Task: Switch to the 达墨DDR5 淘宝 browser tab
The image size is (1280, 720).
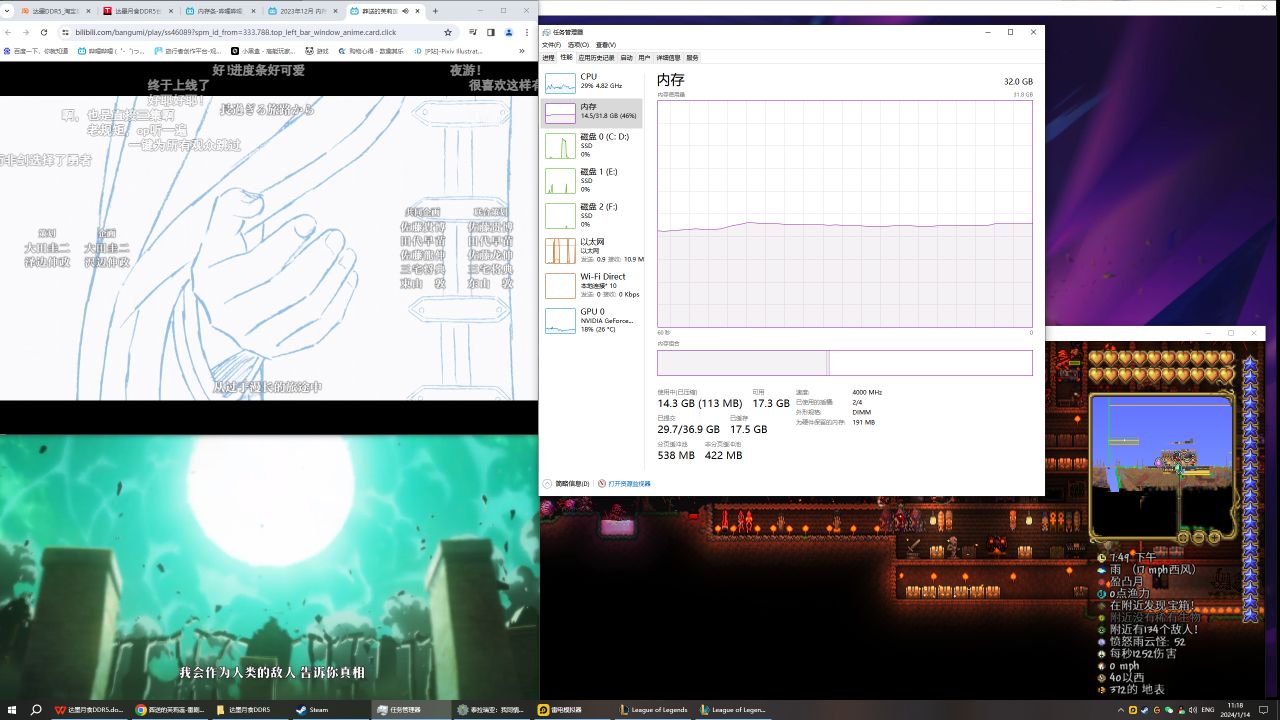Action: (57, 11)
